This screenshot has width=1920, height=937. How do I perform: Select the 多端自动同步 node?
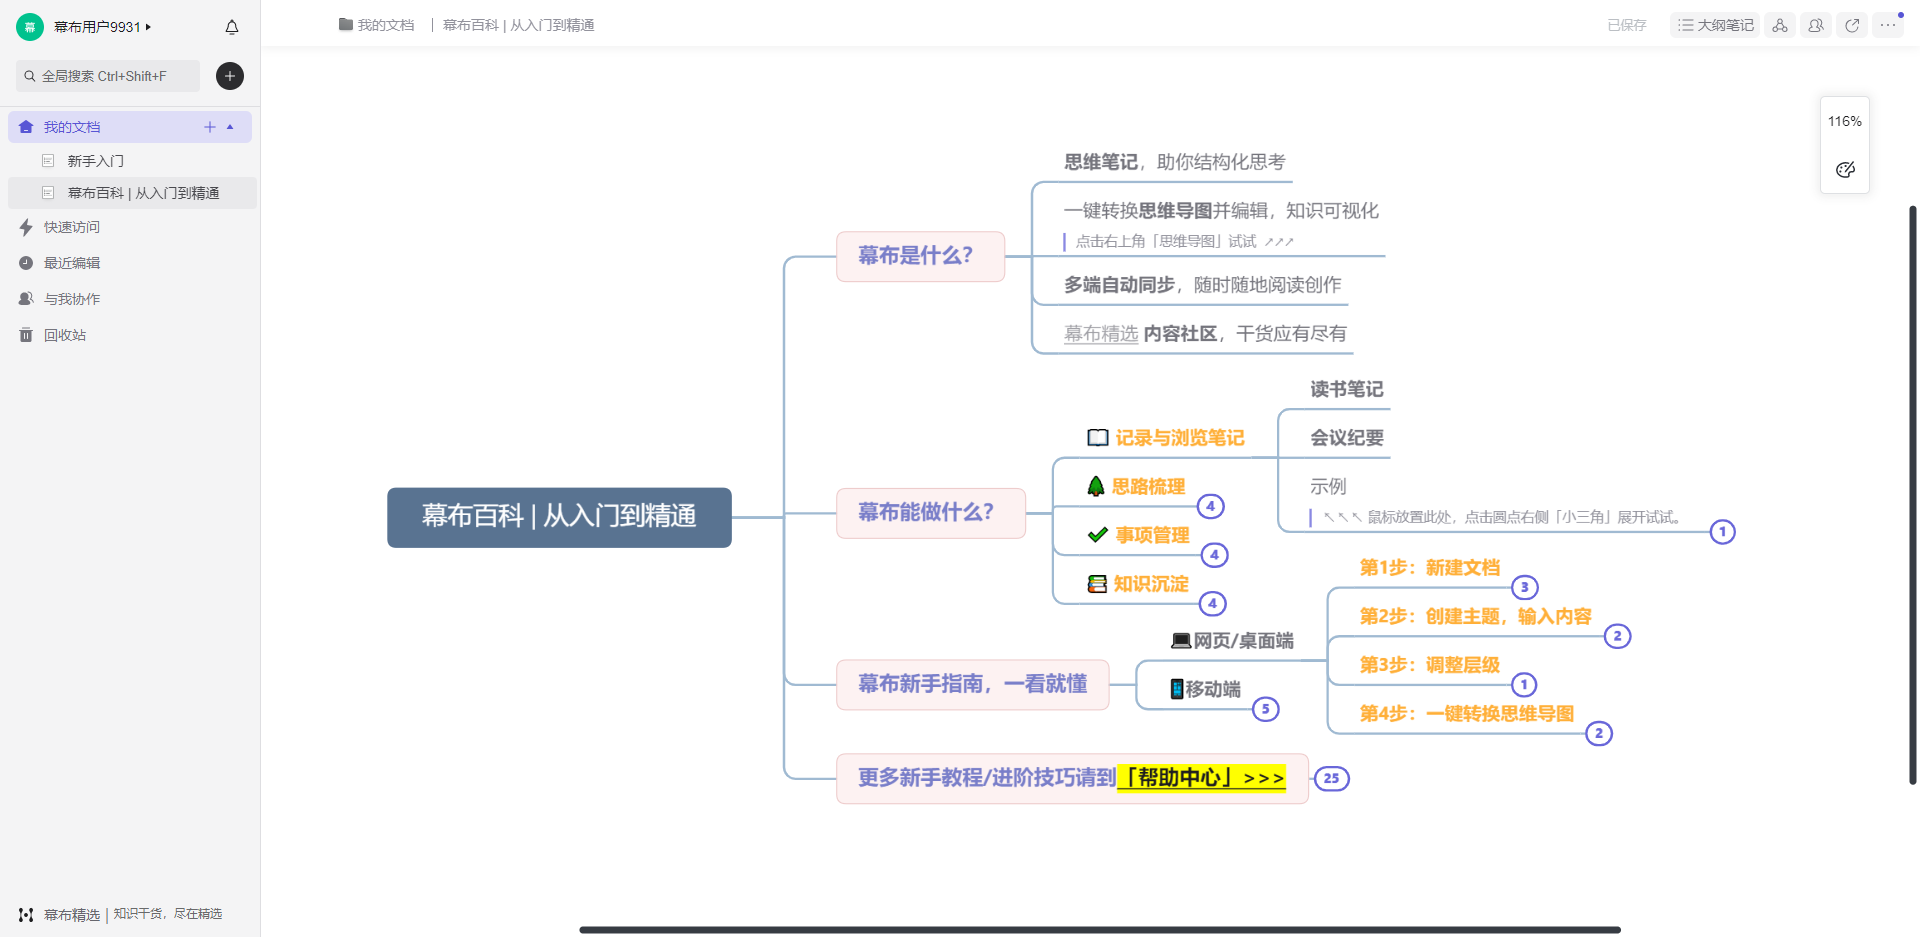[x=1203, y=285]
